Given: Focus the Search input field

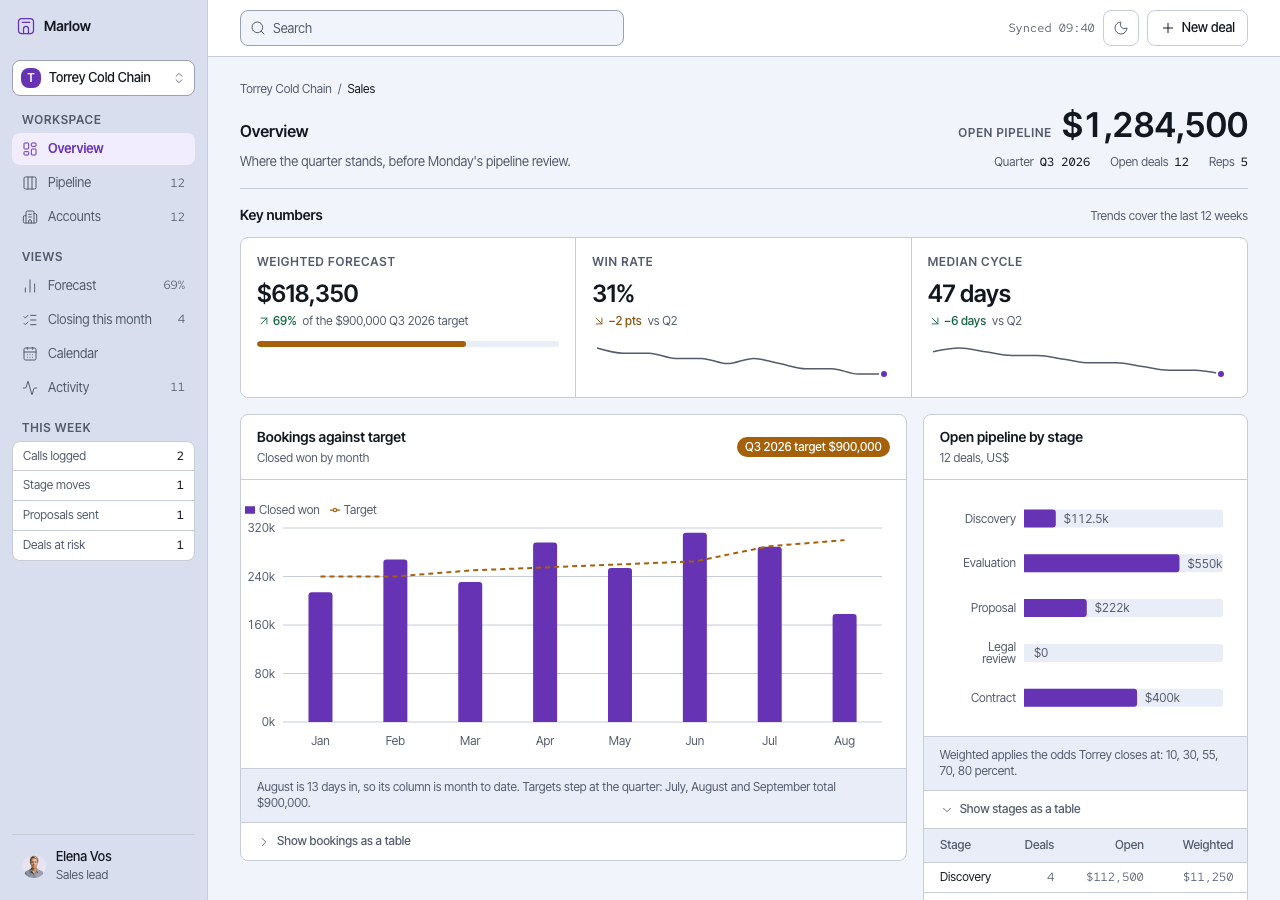Looking at the screenshot, I should (432, 28).
